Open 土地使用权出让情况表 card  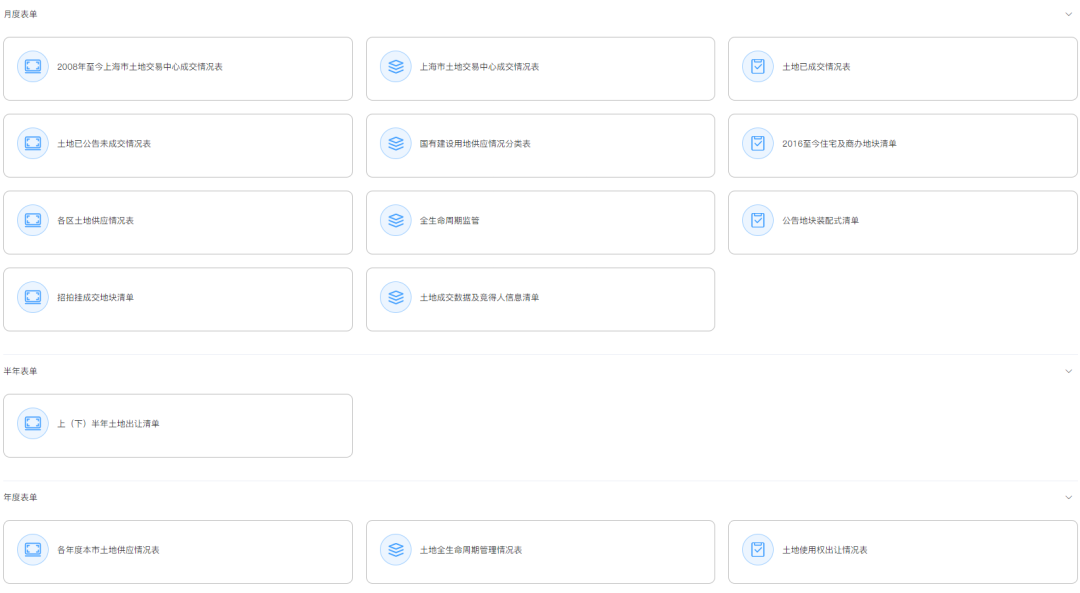902,551
